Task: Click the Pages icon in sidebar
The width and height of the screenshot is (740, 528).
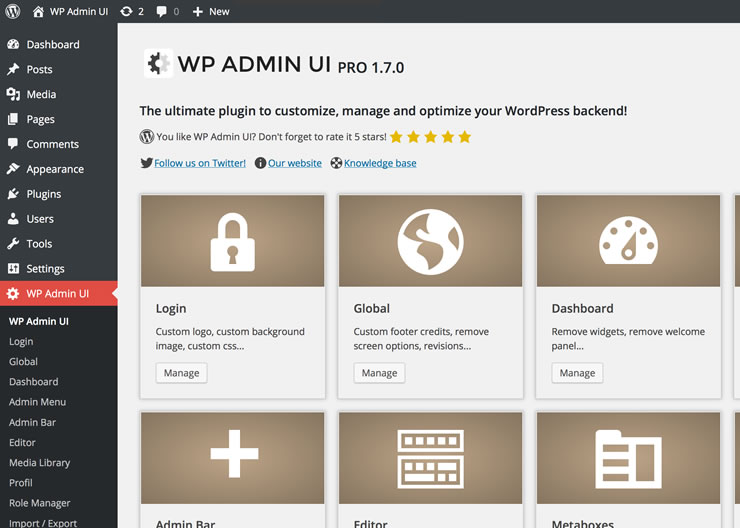Action: [13, 119]
